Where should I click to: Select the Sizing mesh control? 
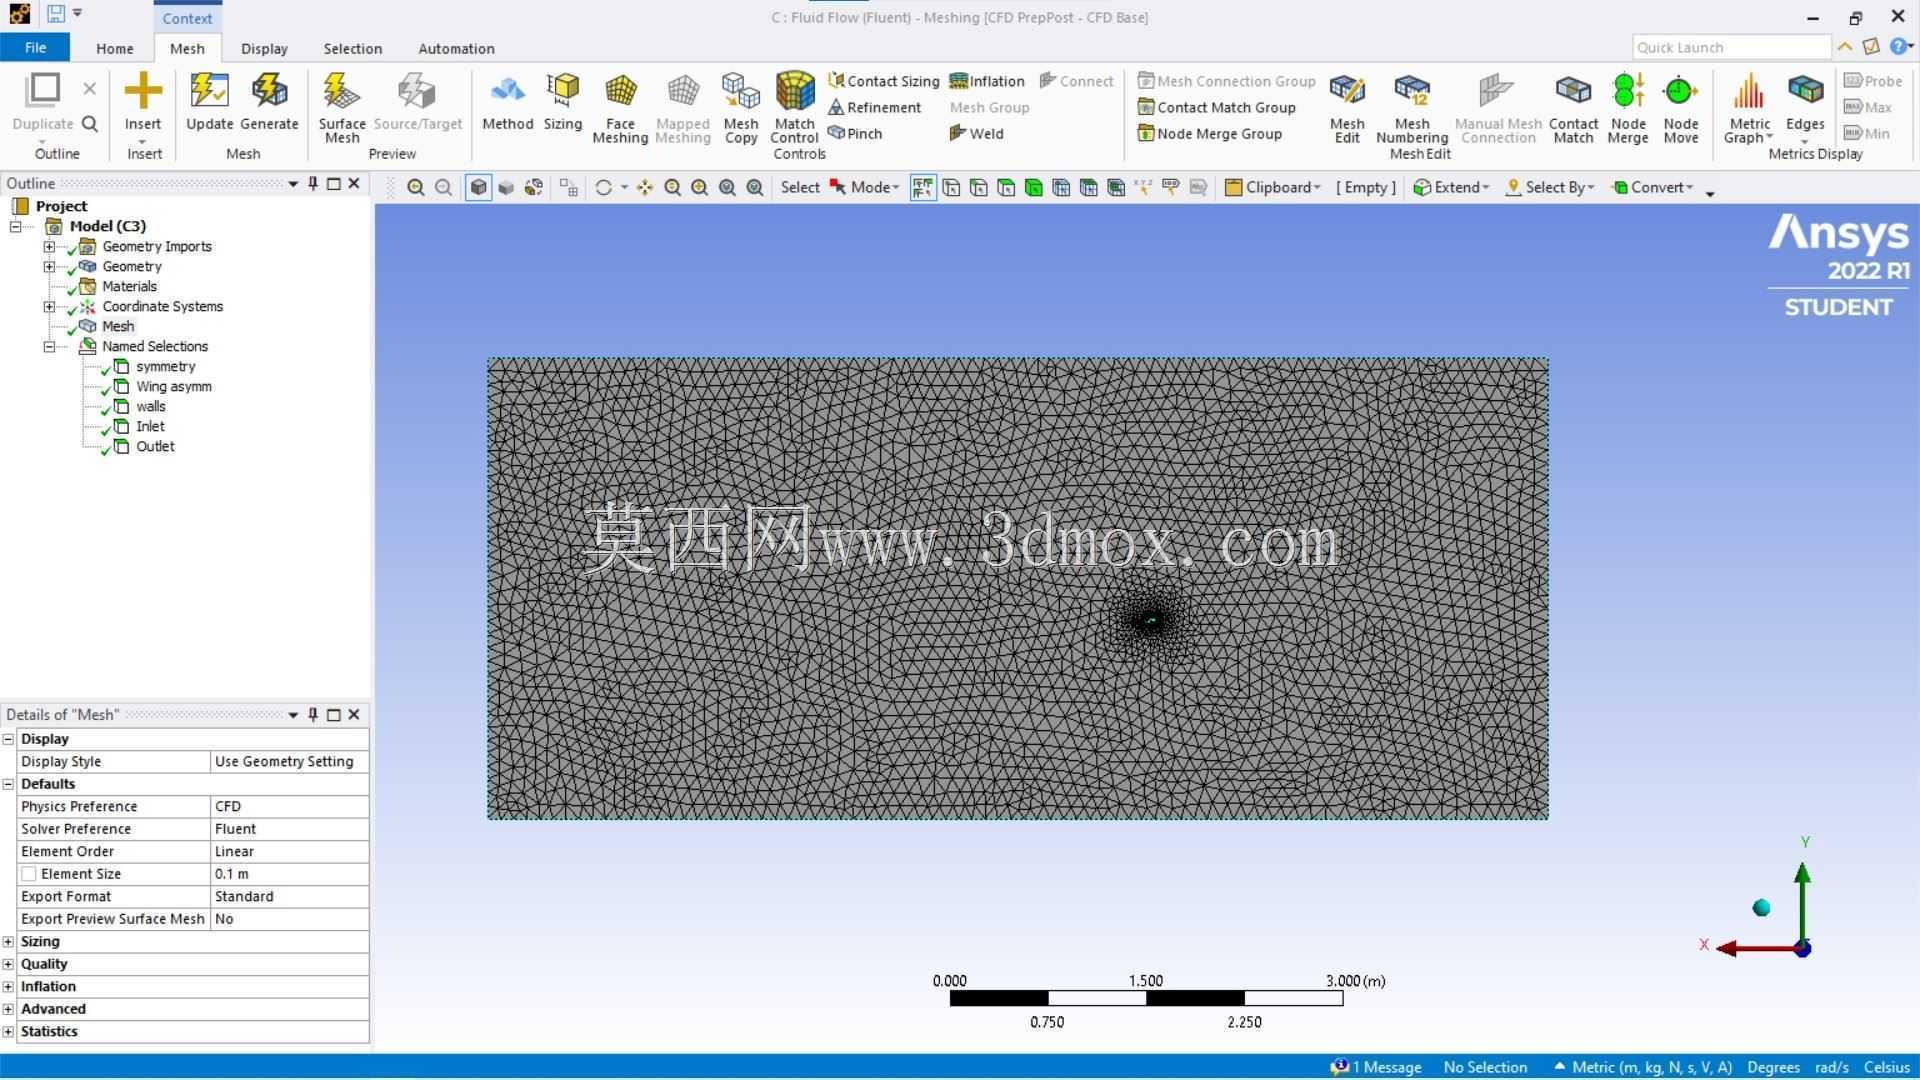click(562, 102)
